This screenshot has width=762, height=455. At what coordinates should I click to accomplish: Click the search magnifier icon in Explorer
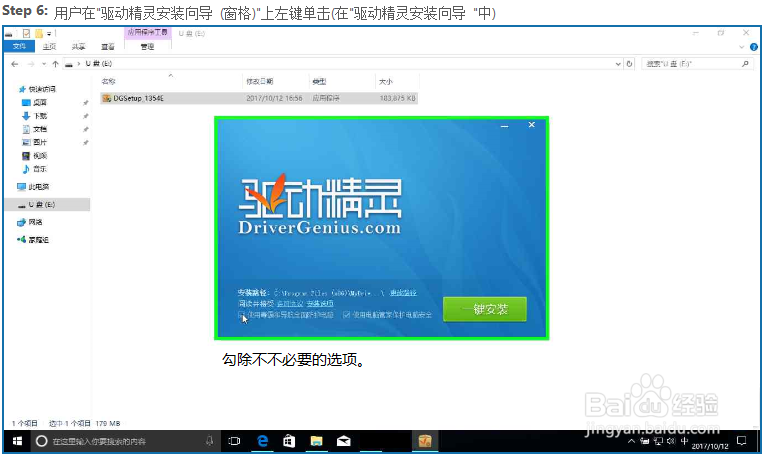point(745,64)
